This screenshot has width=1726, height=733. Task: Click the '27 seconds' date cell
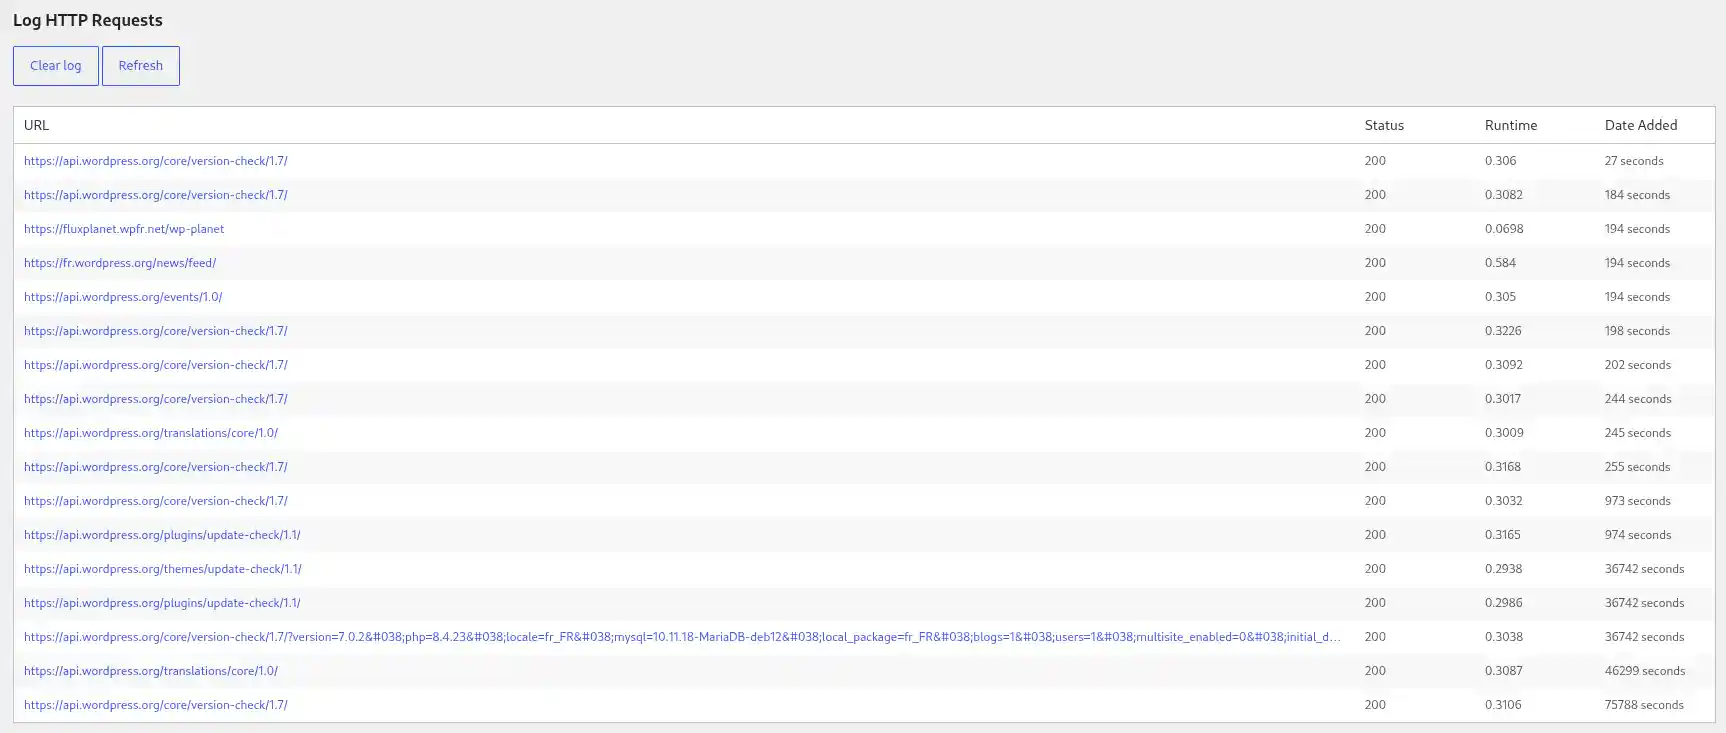tap(1634, 161)
